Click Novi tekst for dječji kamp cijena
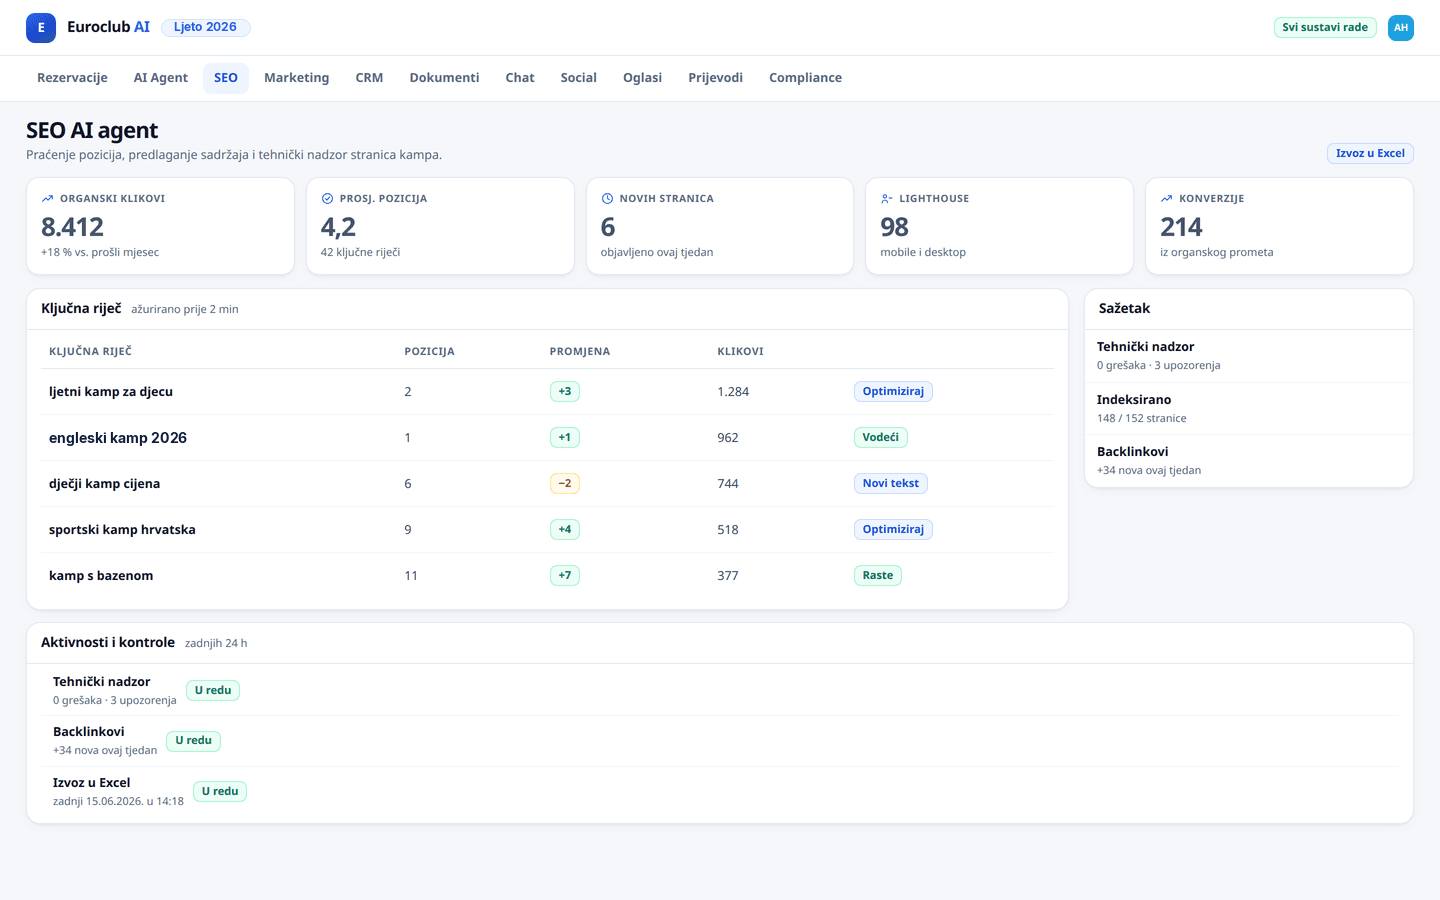The width and height of the screenshot is (1440, 900). pos(891,483)
